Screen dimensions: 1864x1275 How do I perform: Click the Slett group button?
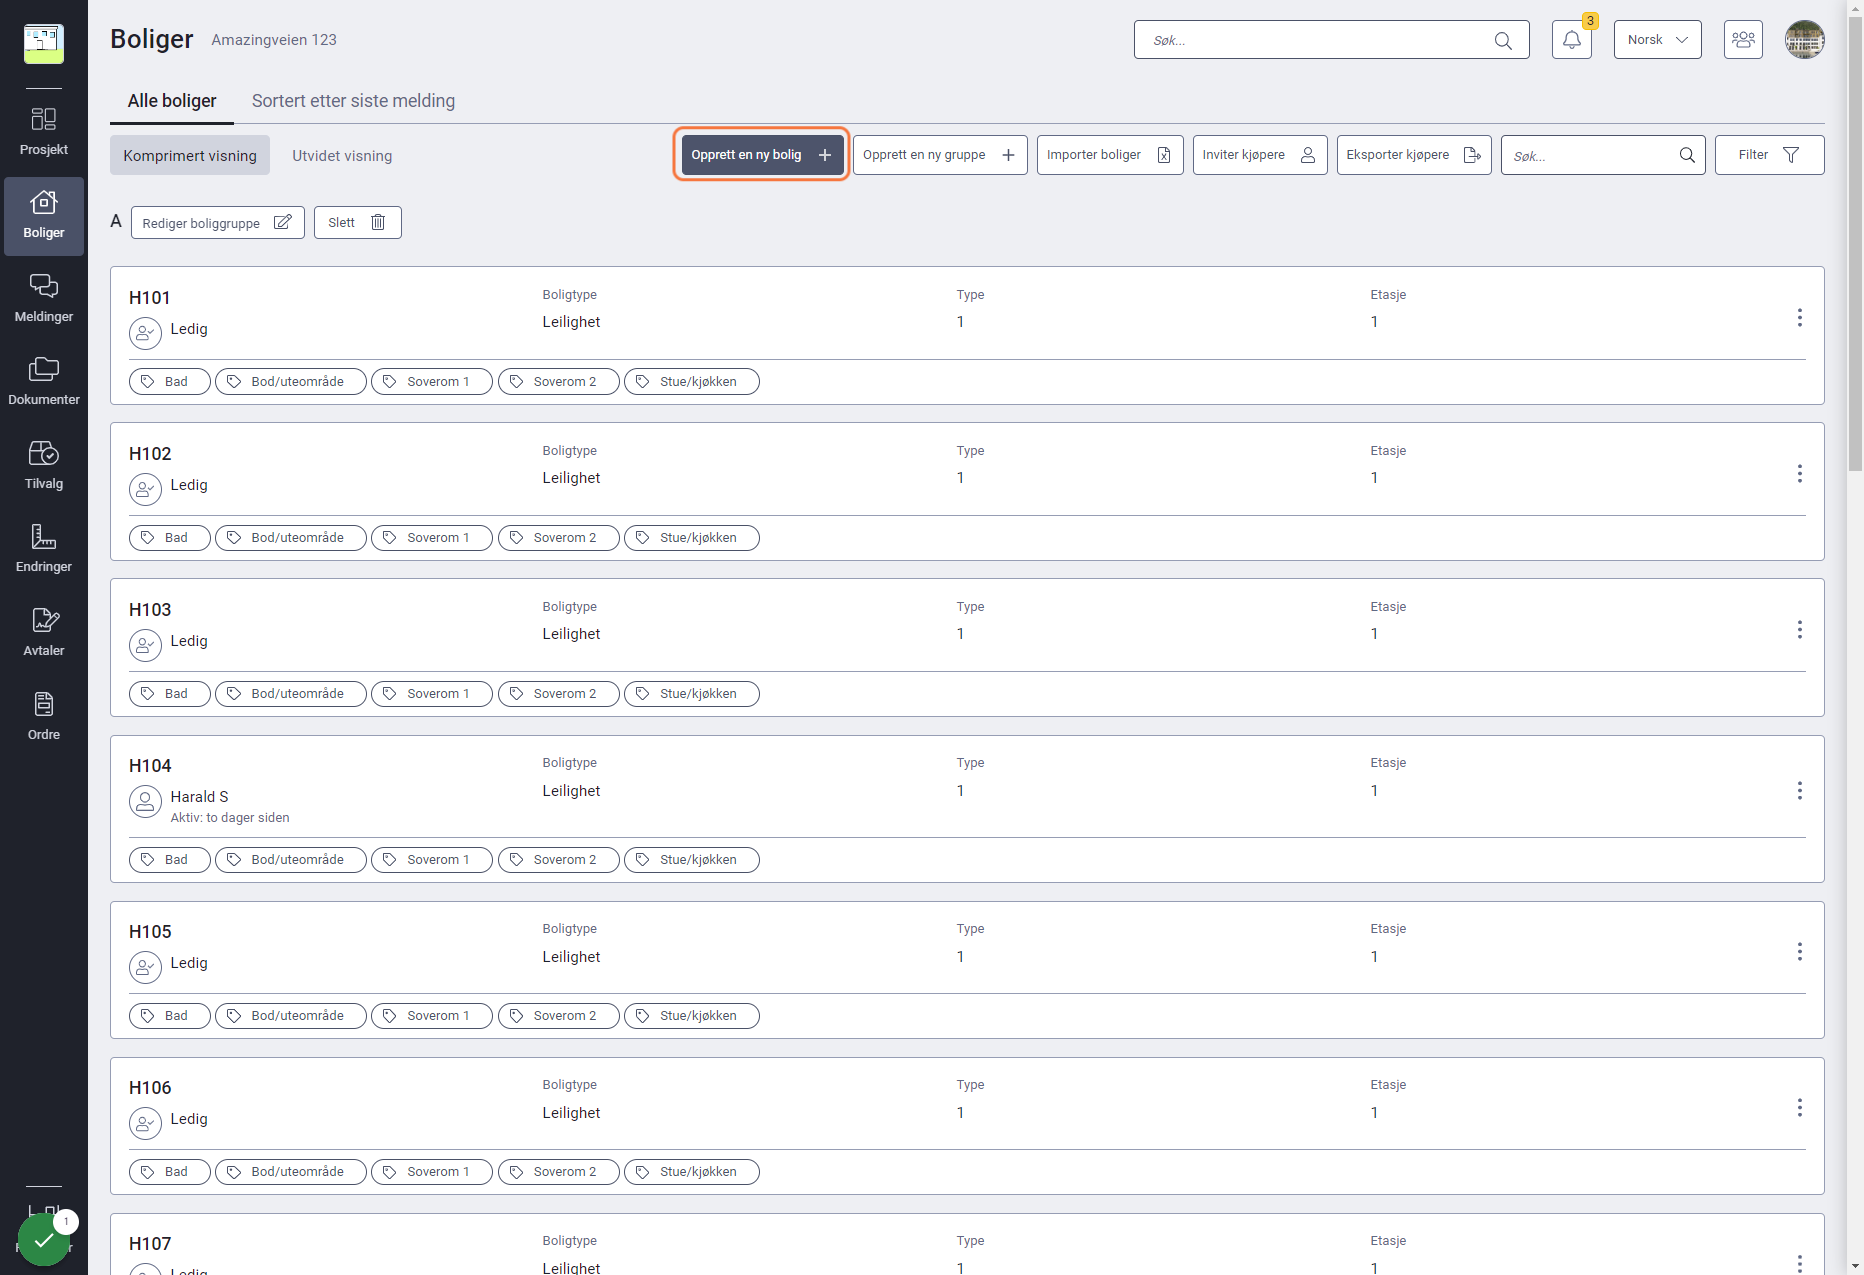(x=357, y=222)
